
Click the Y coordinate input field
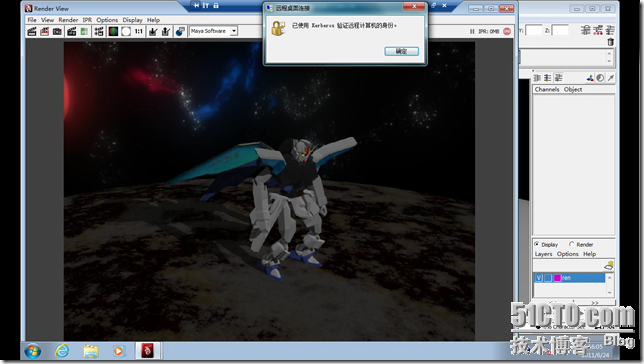click(x=534, y=30)
